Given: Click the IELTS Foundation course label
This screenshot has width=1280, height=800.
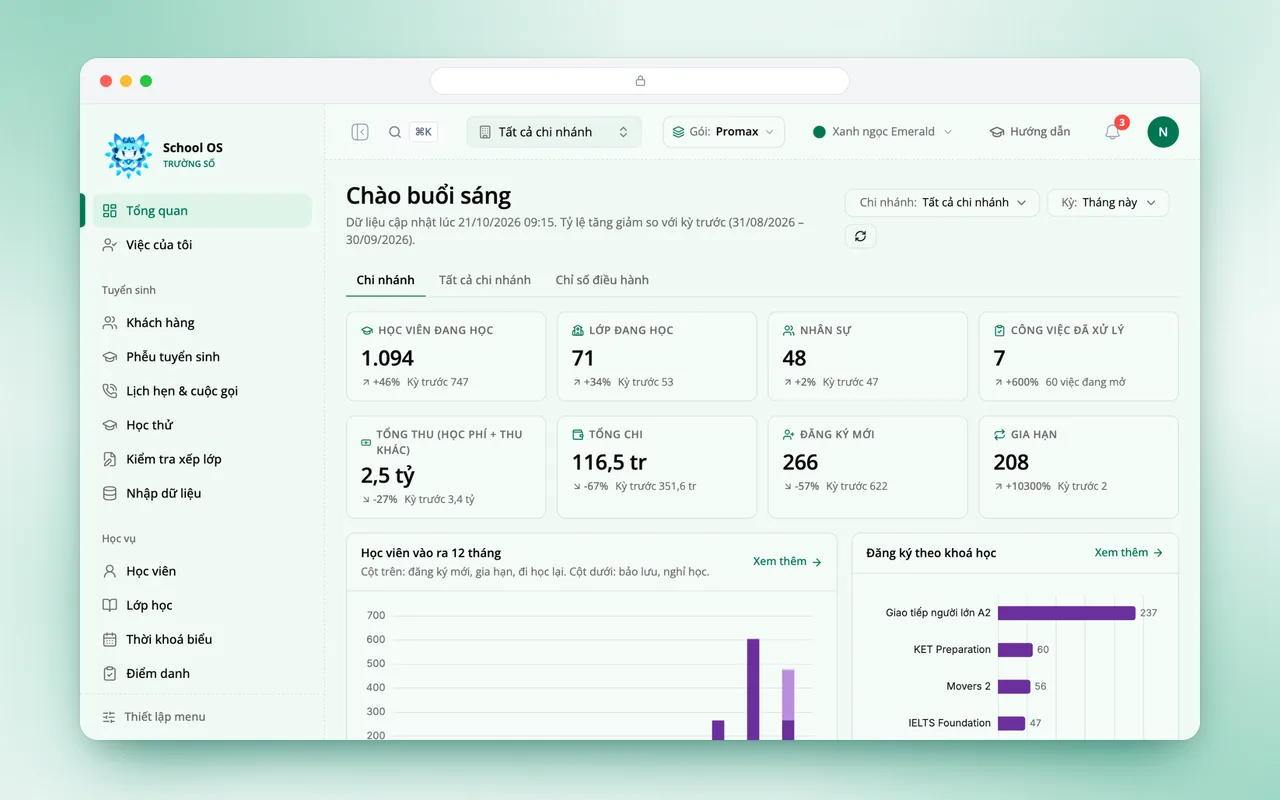Looking at the screenshot, I should point(950,723).
